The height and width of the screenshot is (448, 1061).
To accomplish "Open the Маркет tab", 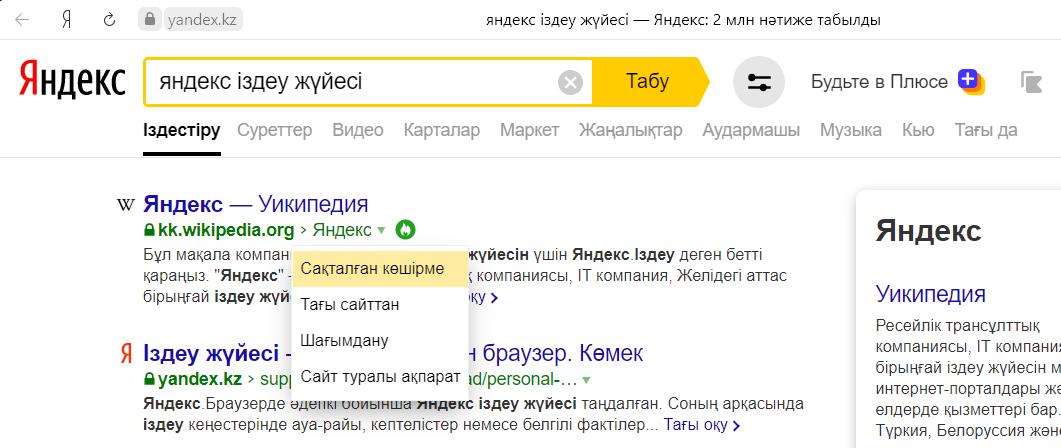I will pyautogui.click(x=530, y=130).
